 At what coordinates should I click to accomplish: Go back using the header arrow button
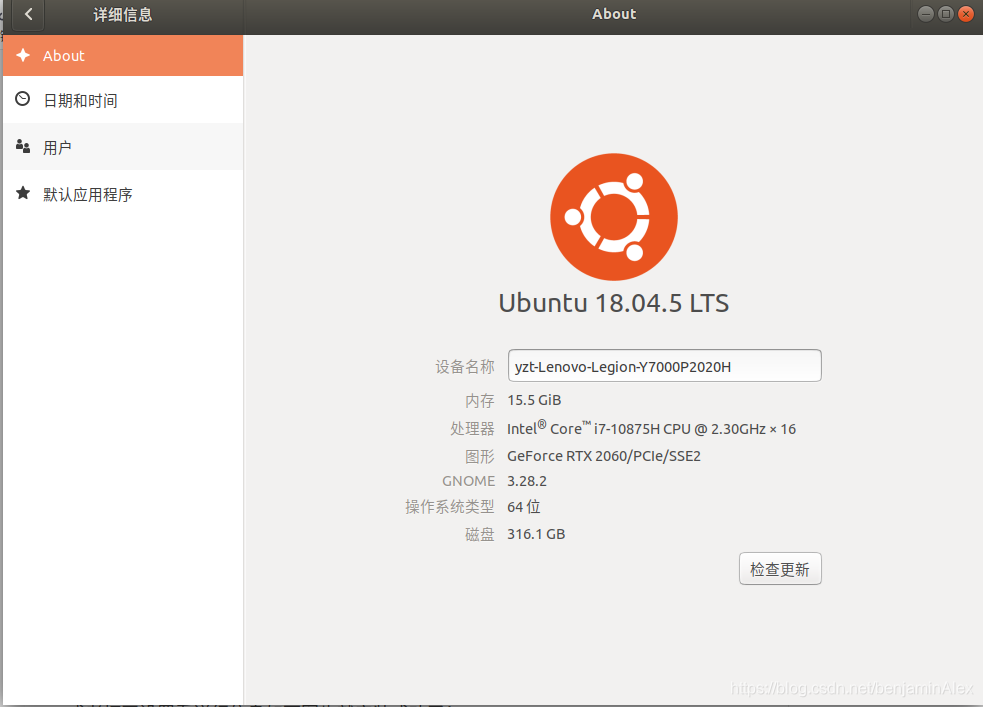coord(28,14)
